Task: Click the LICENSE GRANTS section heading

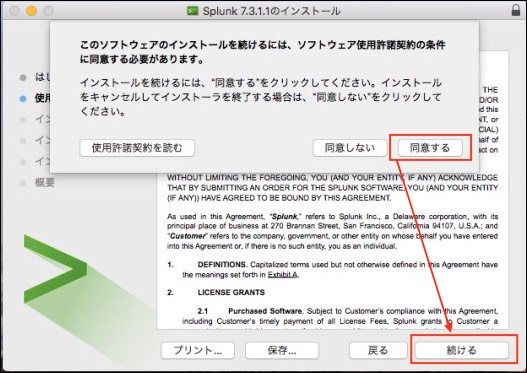Action: tap(231, 292)
